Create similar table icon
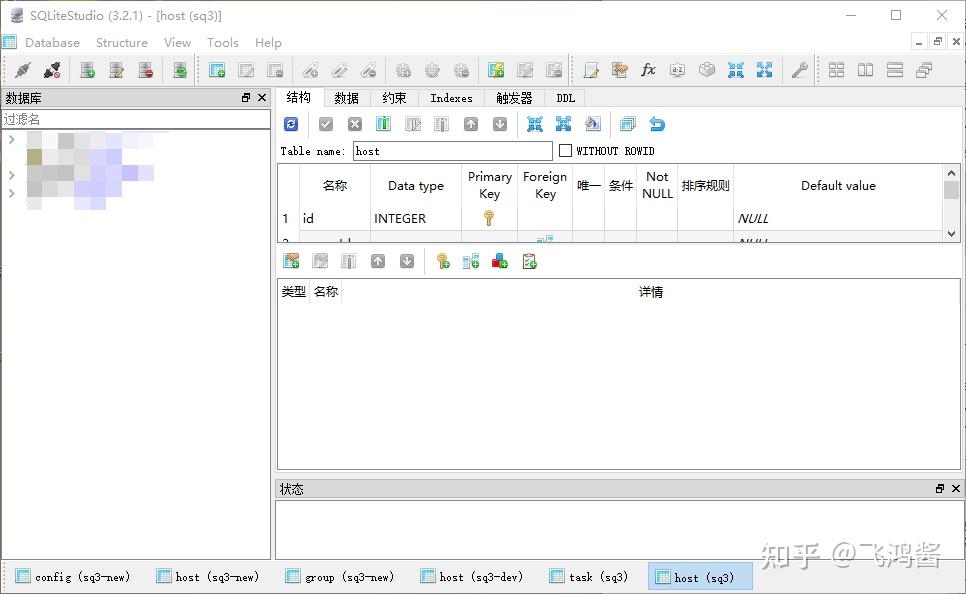The image size is (966, 594). (x=627, y=124)
